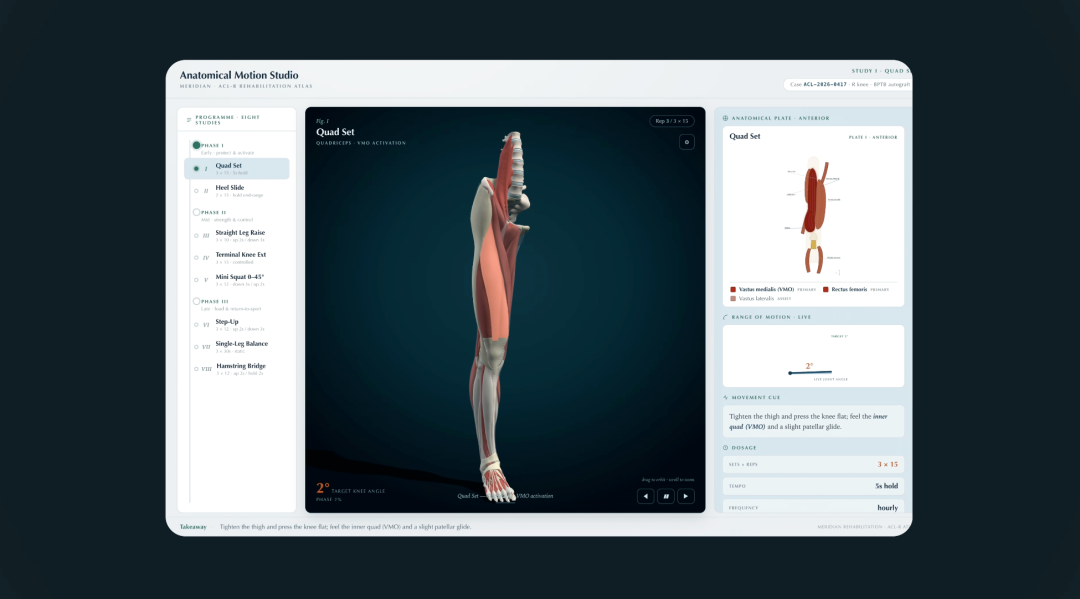The height and width of the screenshot is (599, 1080).
Task: Open the Heel Slide exercise
Action: 237,191
